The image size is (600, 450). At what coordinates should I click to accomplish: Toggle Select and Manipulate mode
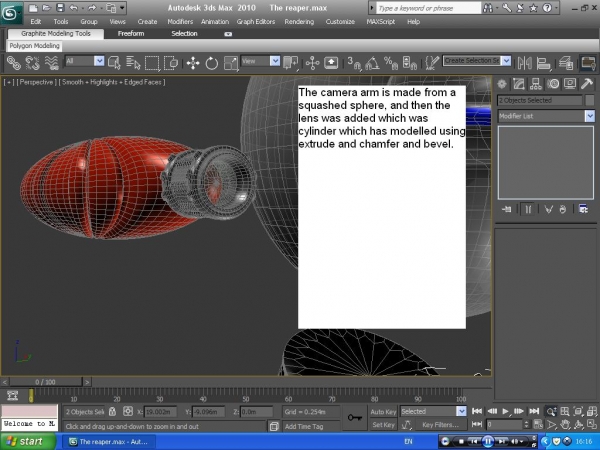[312, 63]
